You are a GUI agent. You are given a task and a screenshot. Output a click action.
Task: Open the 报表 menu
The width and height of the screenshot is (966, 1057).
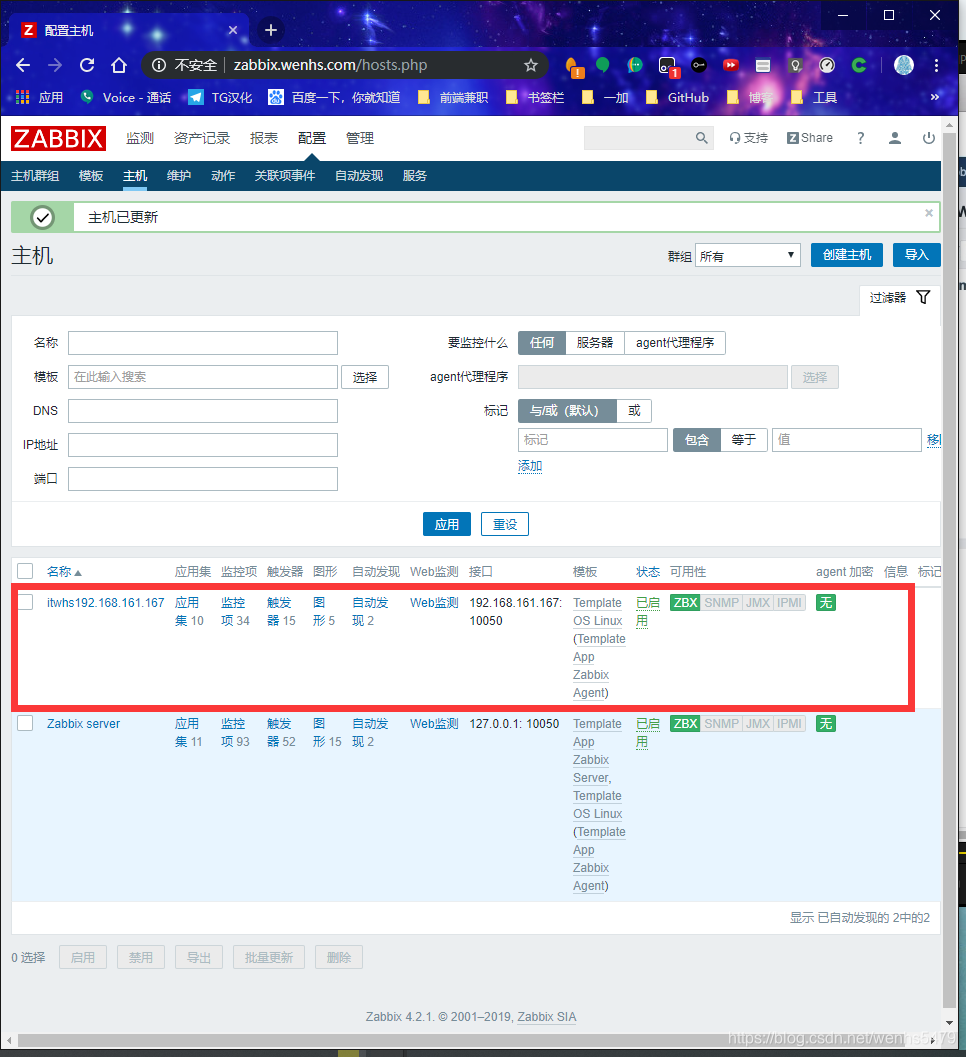(264, 138)
